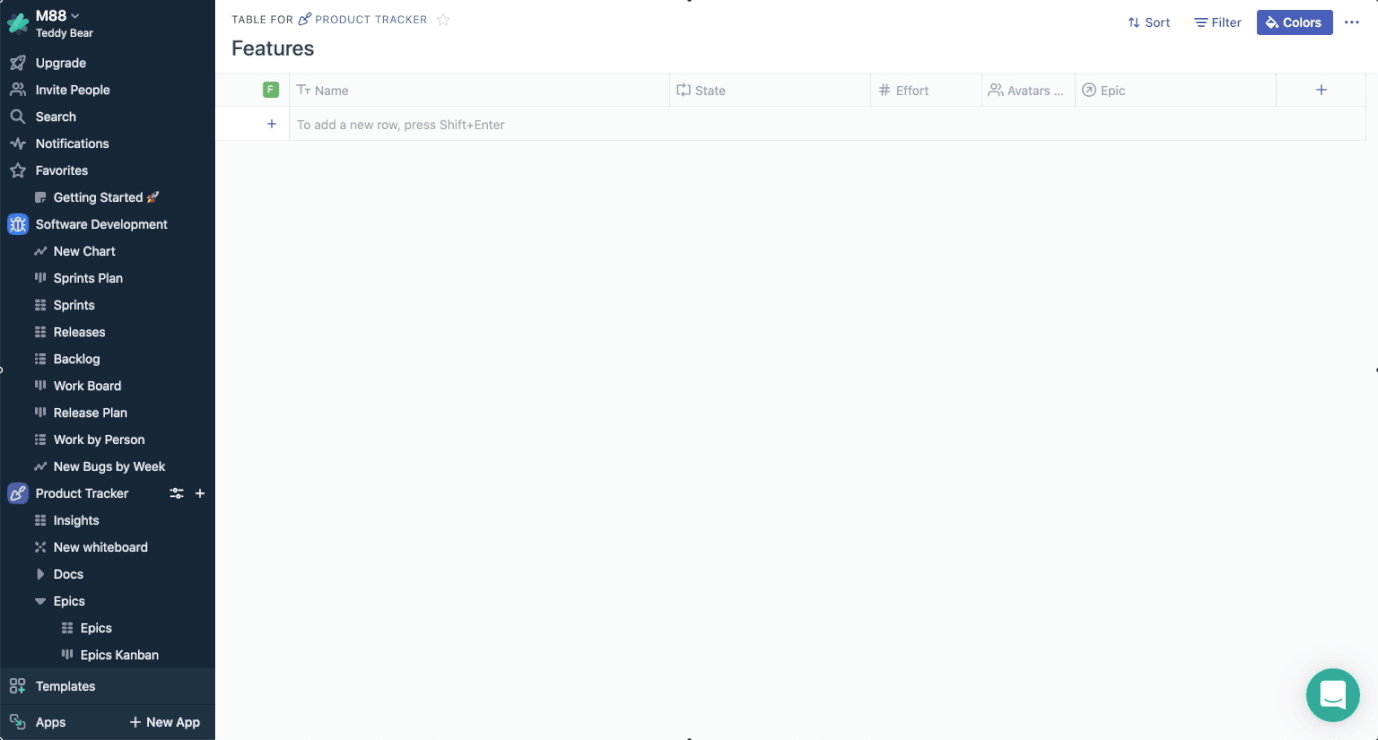This screenshot has height=740, width=1378.
Task: Open Epics Kanban view
Action: [x=119, y=655]
